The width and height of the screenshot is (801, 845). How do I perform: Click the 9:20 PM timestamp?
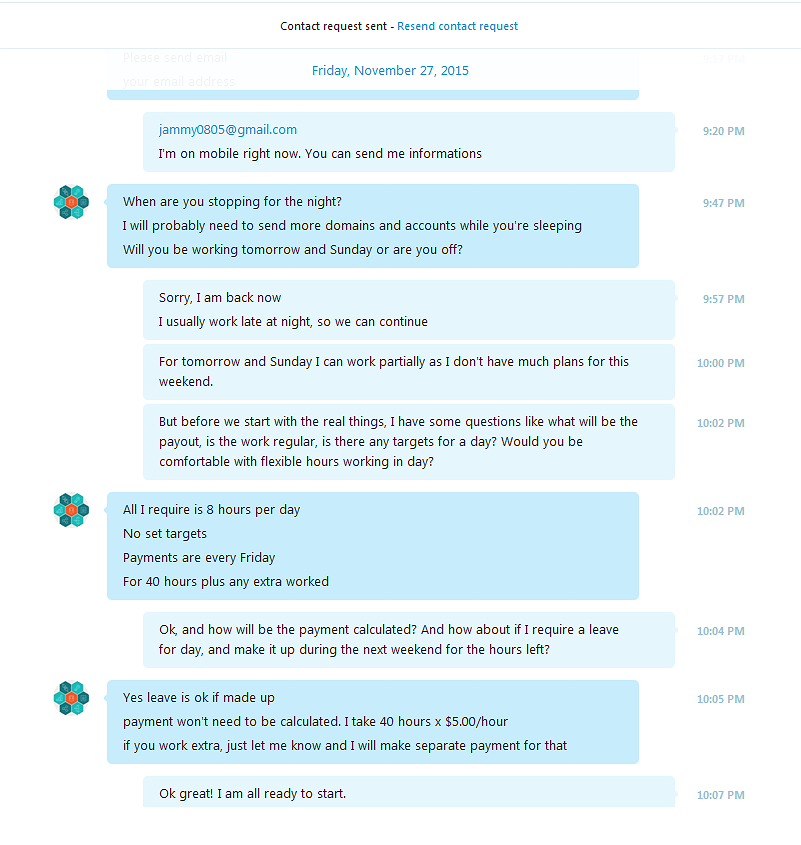pos(723,131)
